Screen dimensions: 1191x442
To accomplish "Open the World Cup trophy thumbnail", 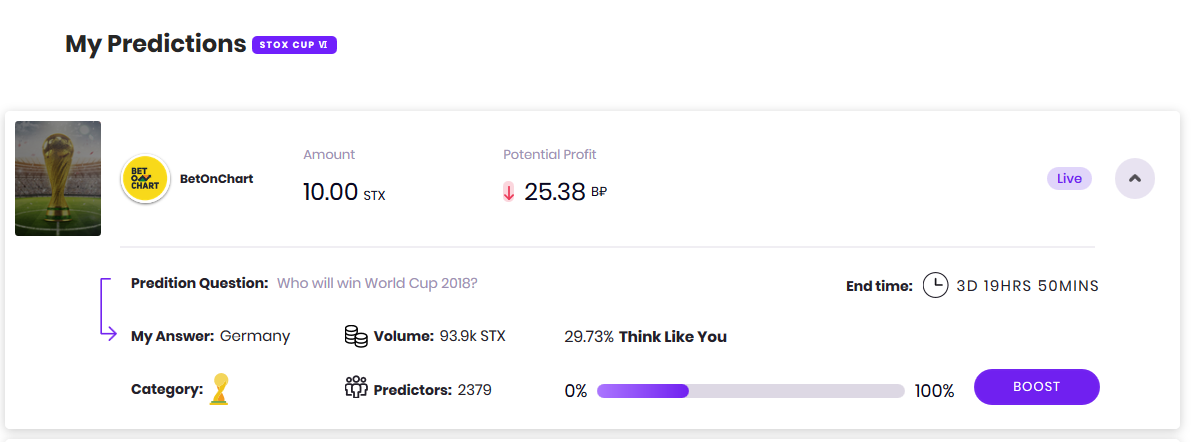I will [x=58, y=179].
